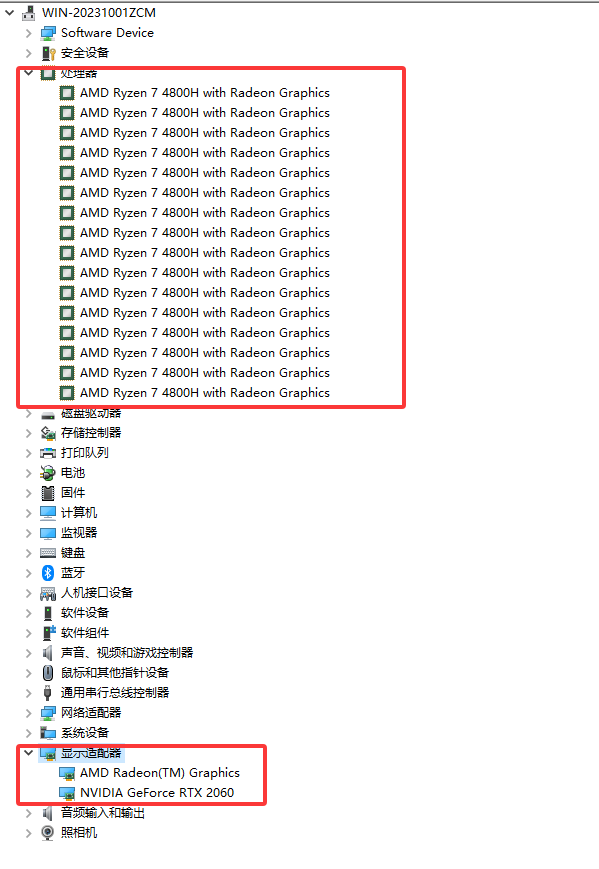Click the USB controllers (通用串行总线控制器) icon

coord(48,692)
